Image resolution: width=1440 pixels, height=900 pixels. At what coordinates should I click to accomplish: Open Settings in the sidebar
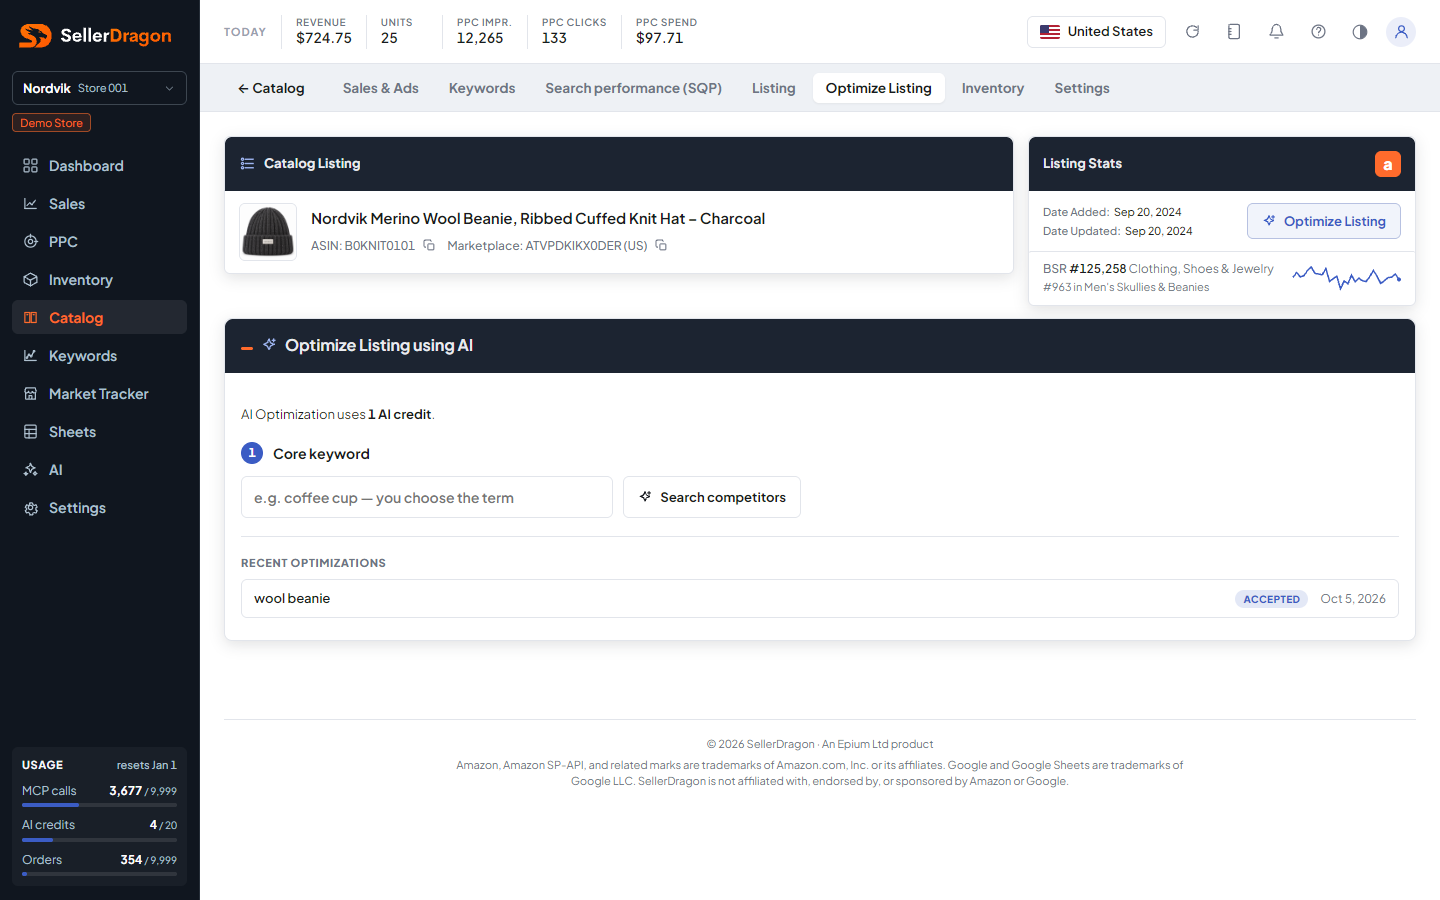click(x=99, y=508)
